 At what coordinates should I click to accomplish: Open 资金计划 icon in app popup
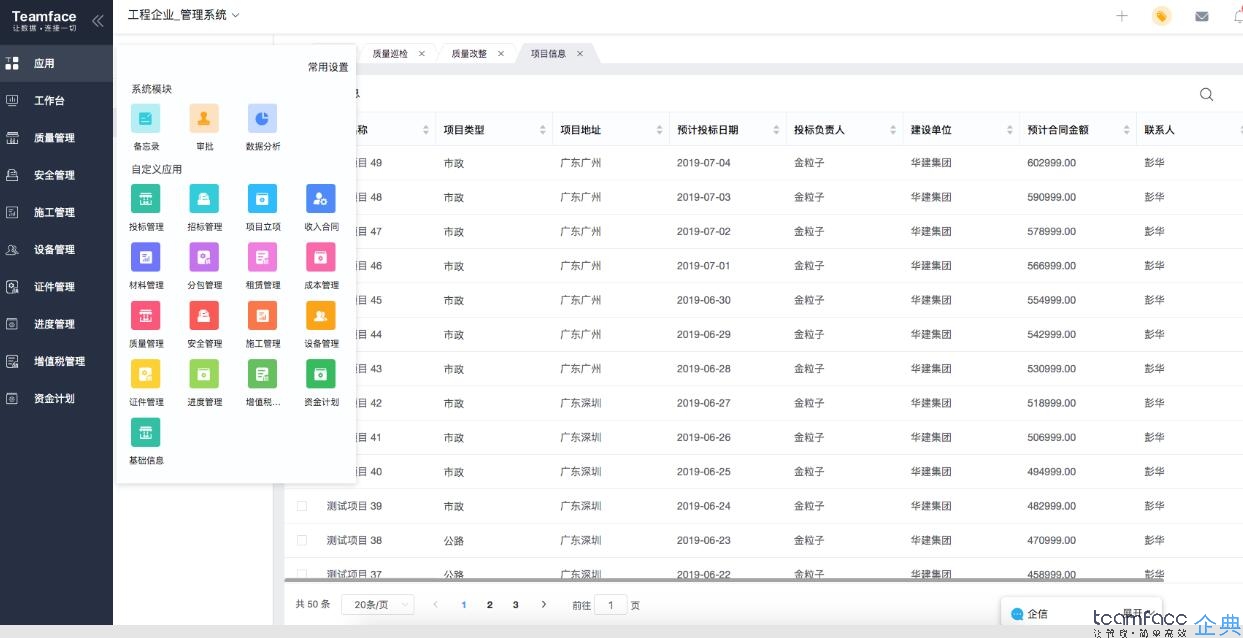click(321, 374)
